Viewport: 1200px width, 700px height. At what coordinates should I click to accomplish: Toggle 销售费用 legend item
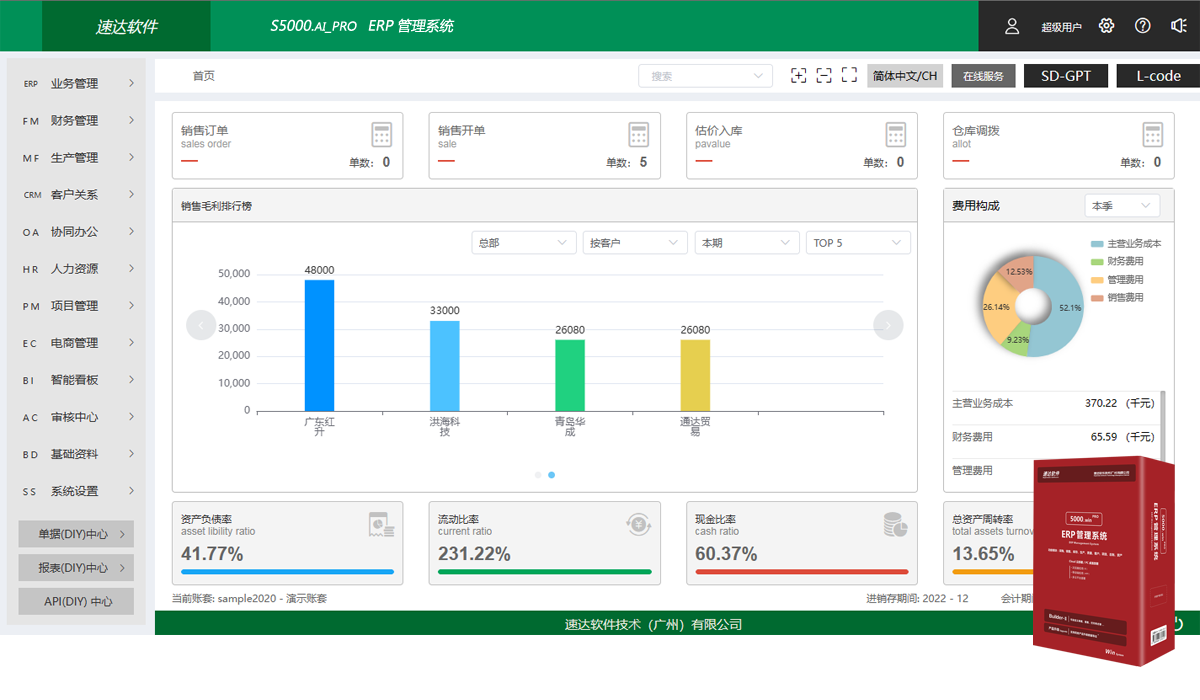tap(1117, 298)
